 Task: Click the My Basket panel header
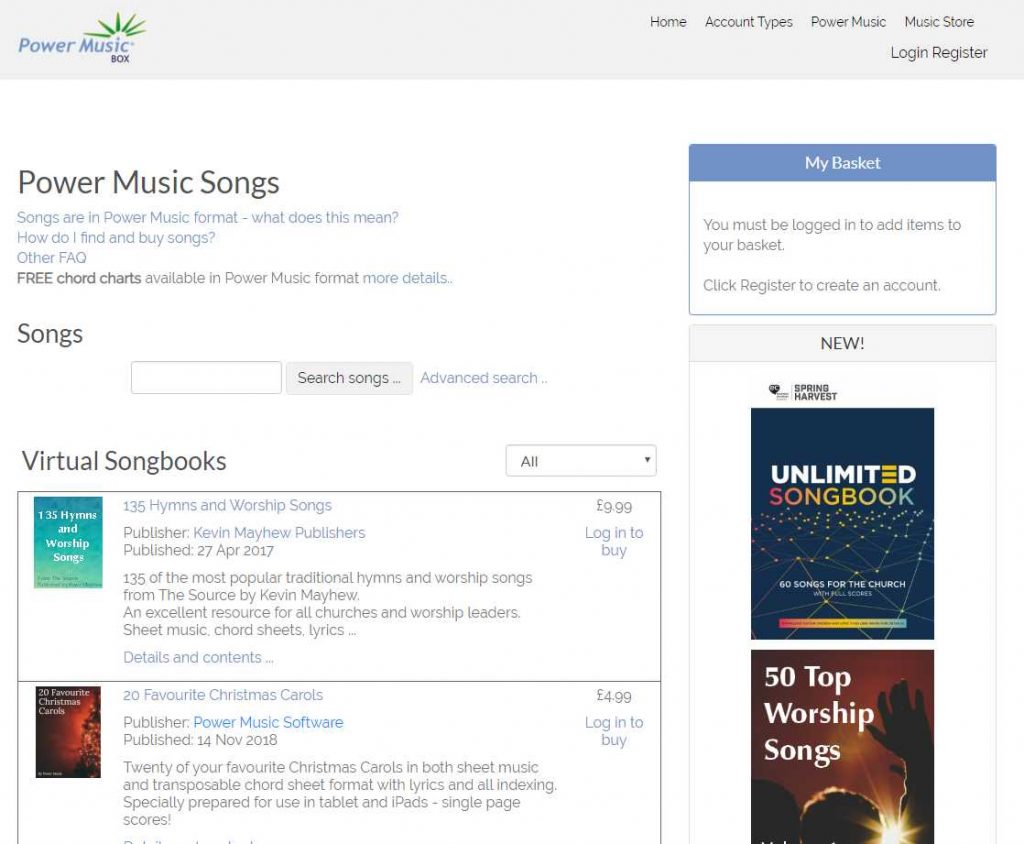click(x=842, y=163)
